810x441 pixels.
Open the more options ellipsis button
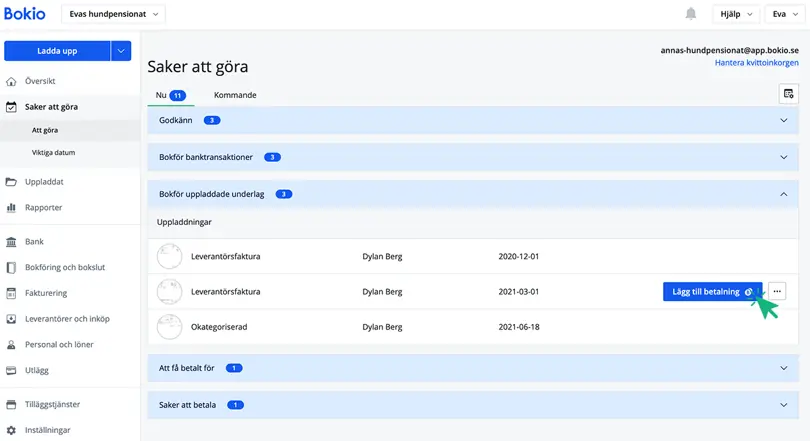point(777,292)
